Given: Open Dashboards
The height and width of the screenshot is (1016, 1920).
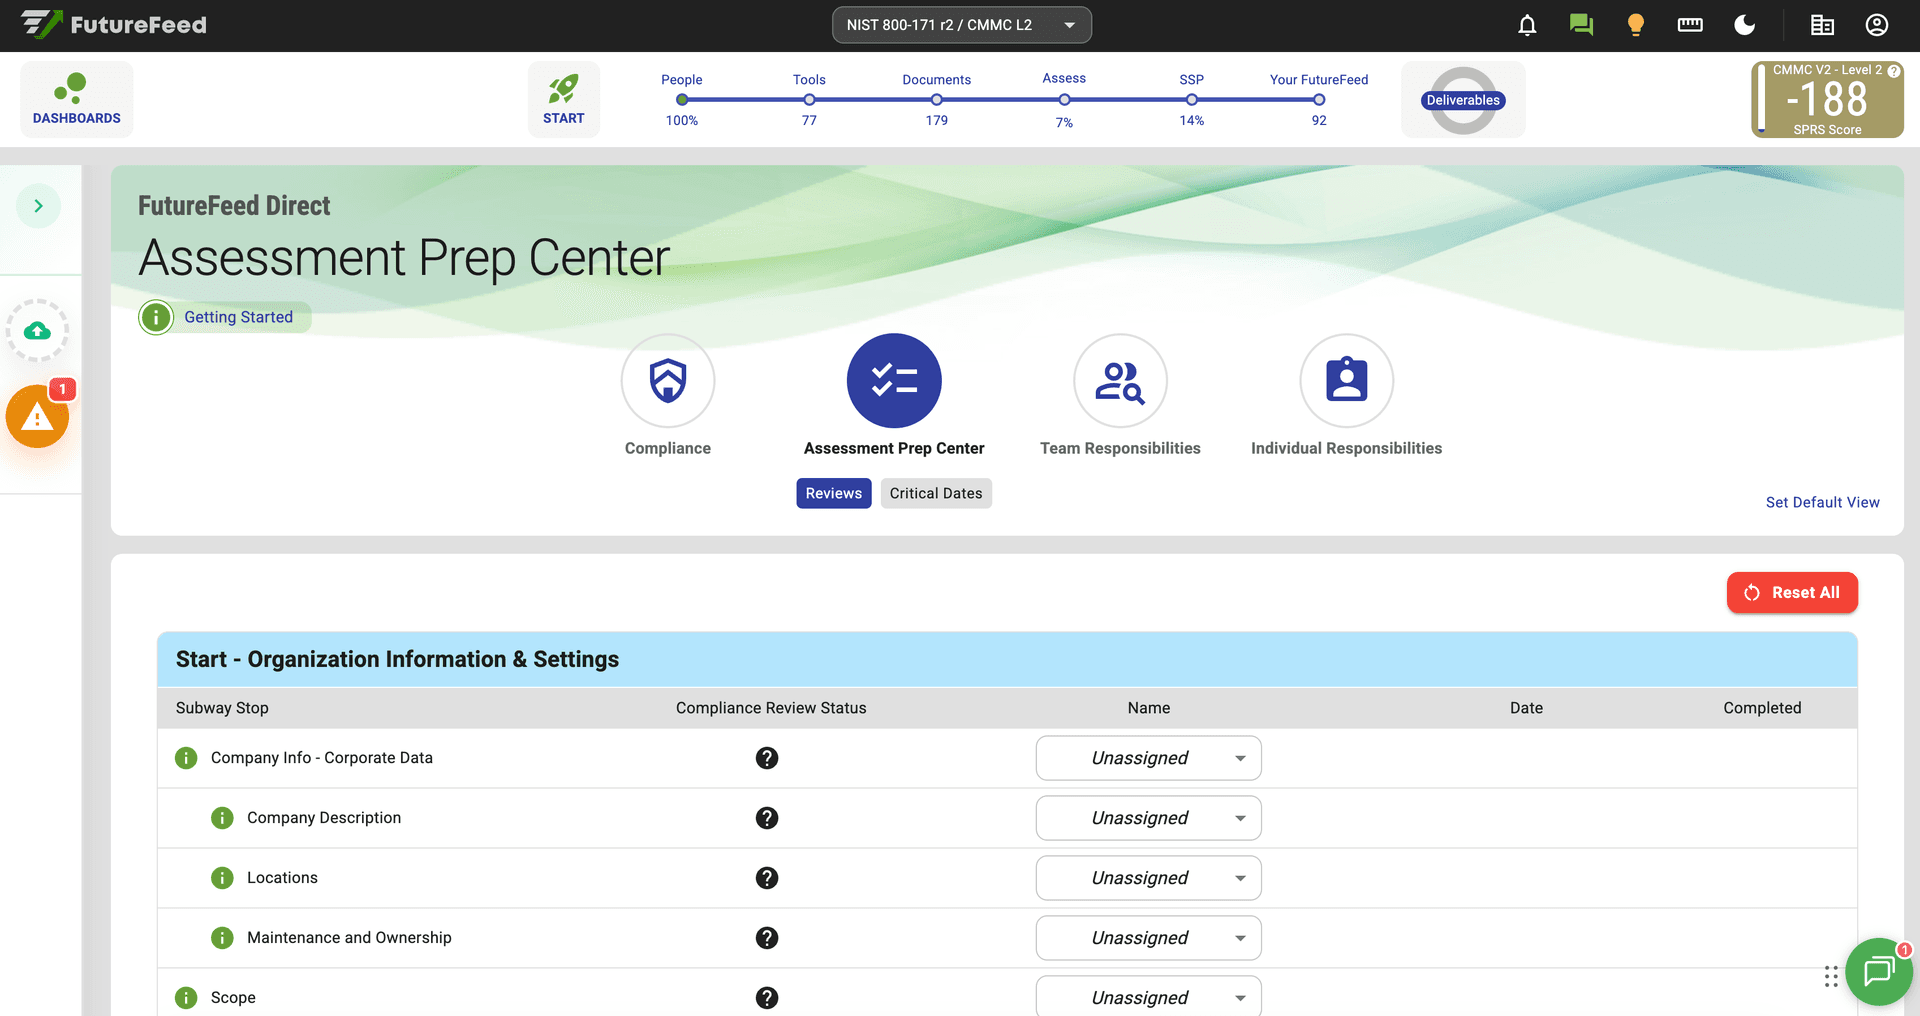Looking at the screenshot, I should click(x=77, y=99).
